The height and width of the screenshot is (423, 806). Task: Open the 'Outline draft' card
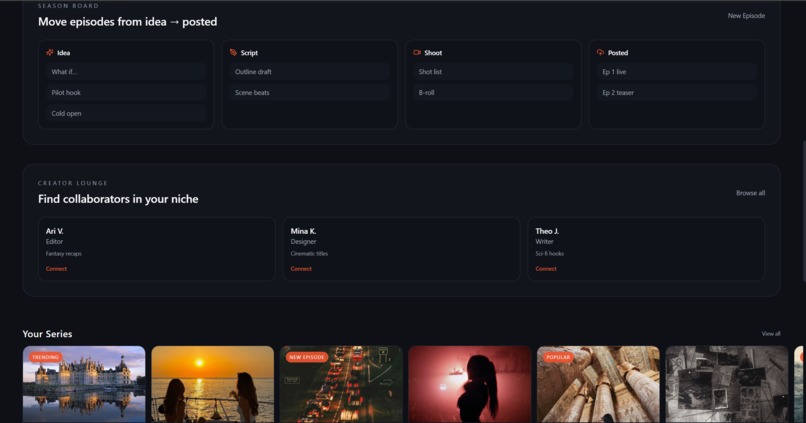[x=309, y=72]
